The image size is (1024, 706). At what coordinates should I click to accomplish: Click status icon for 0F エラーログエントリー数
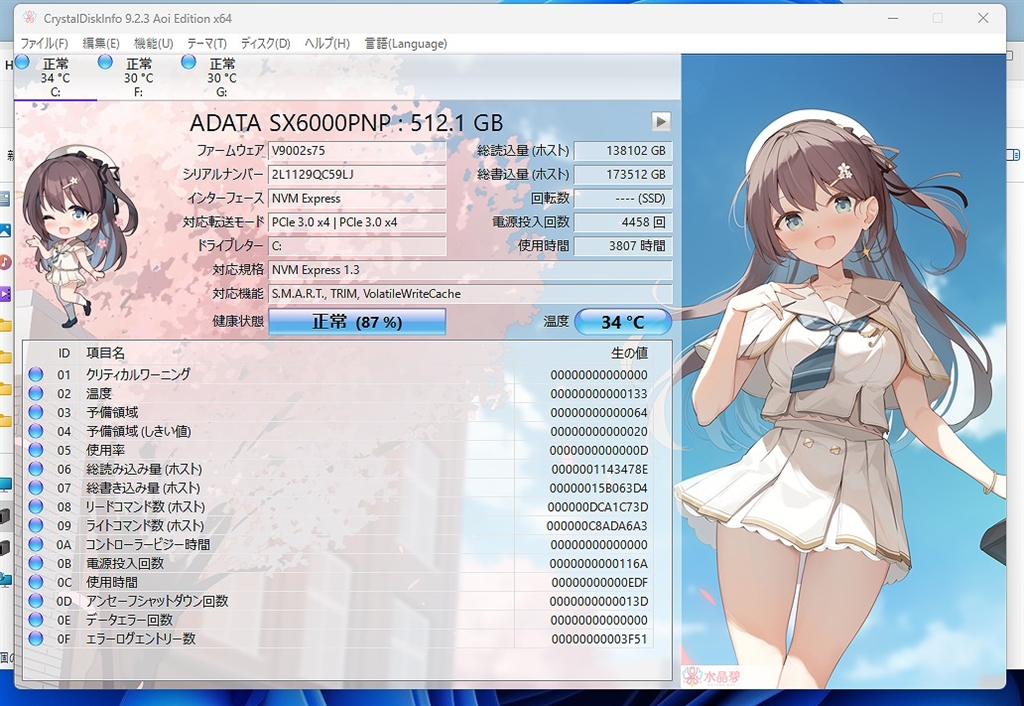(36, 638)
